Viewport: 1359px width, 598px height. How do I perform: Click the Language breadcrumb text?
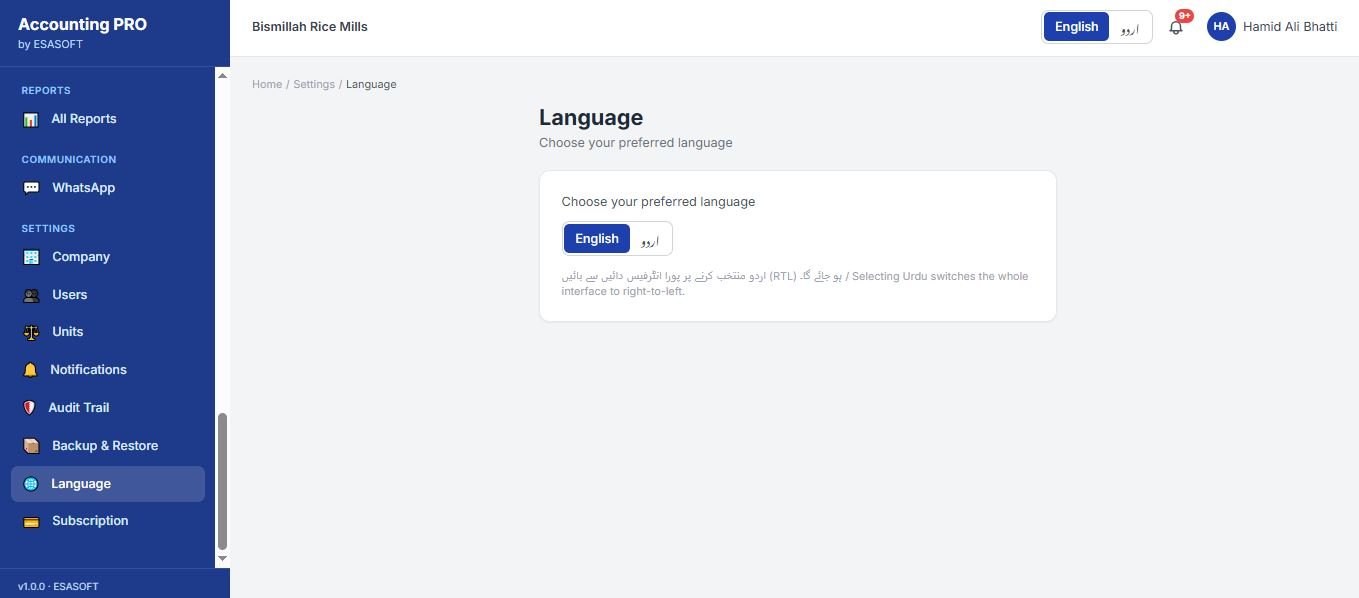(371, 84)
